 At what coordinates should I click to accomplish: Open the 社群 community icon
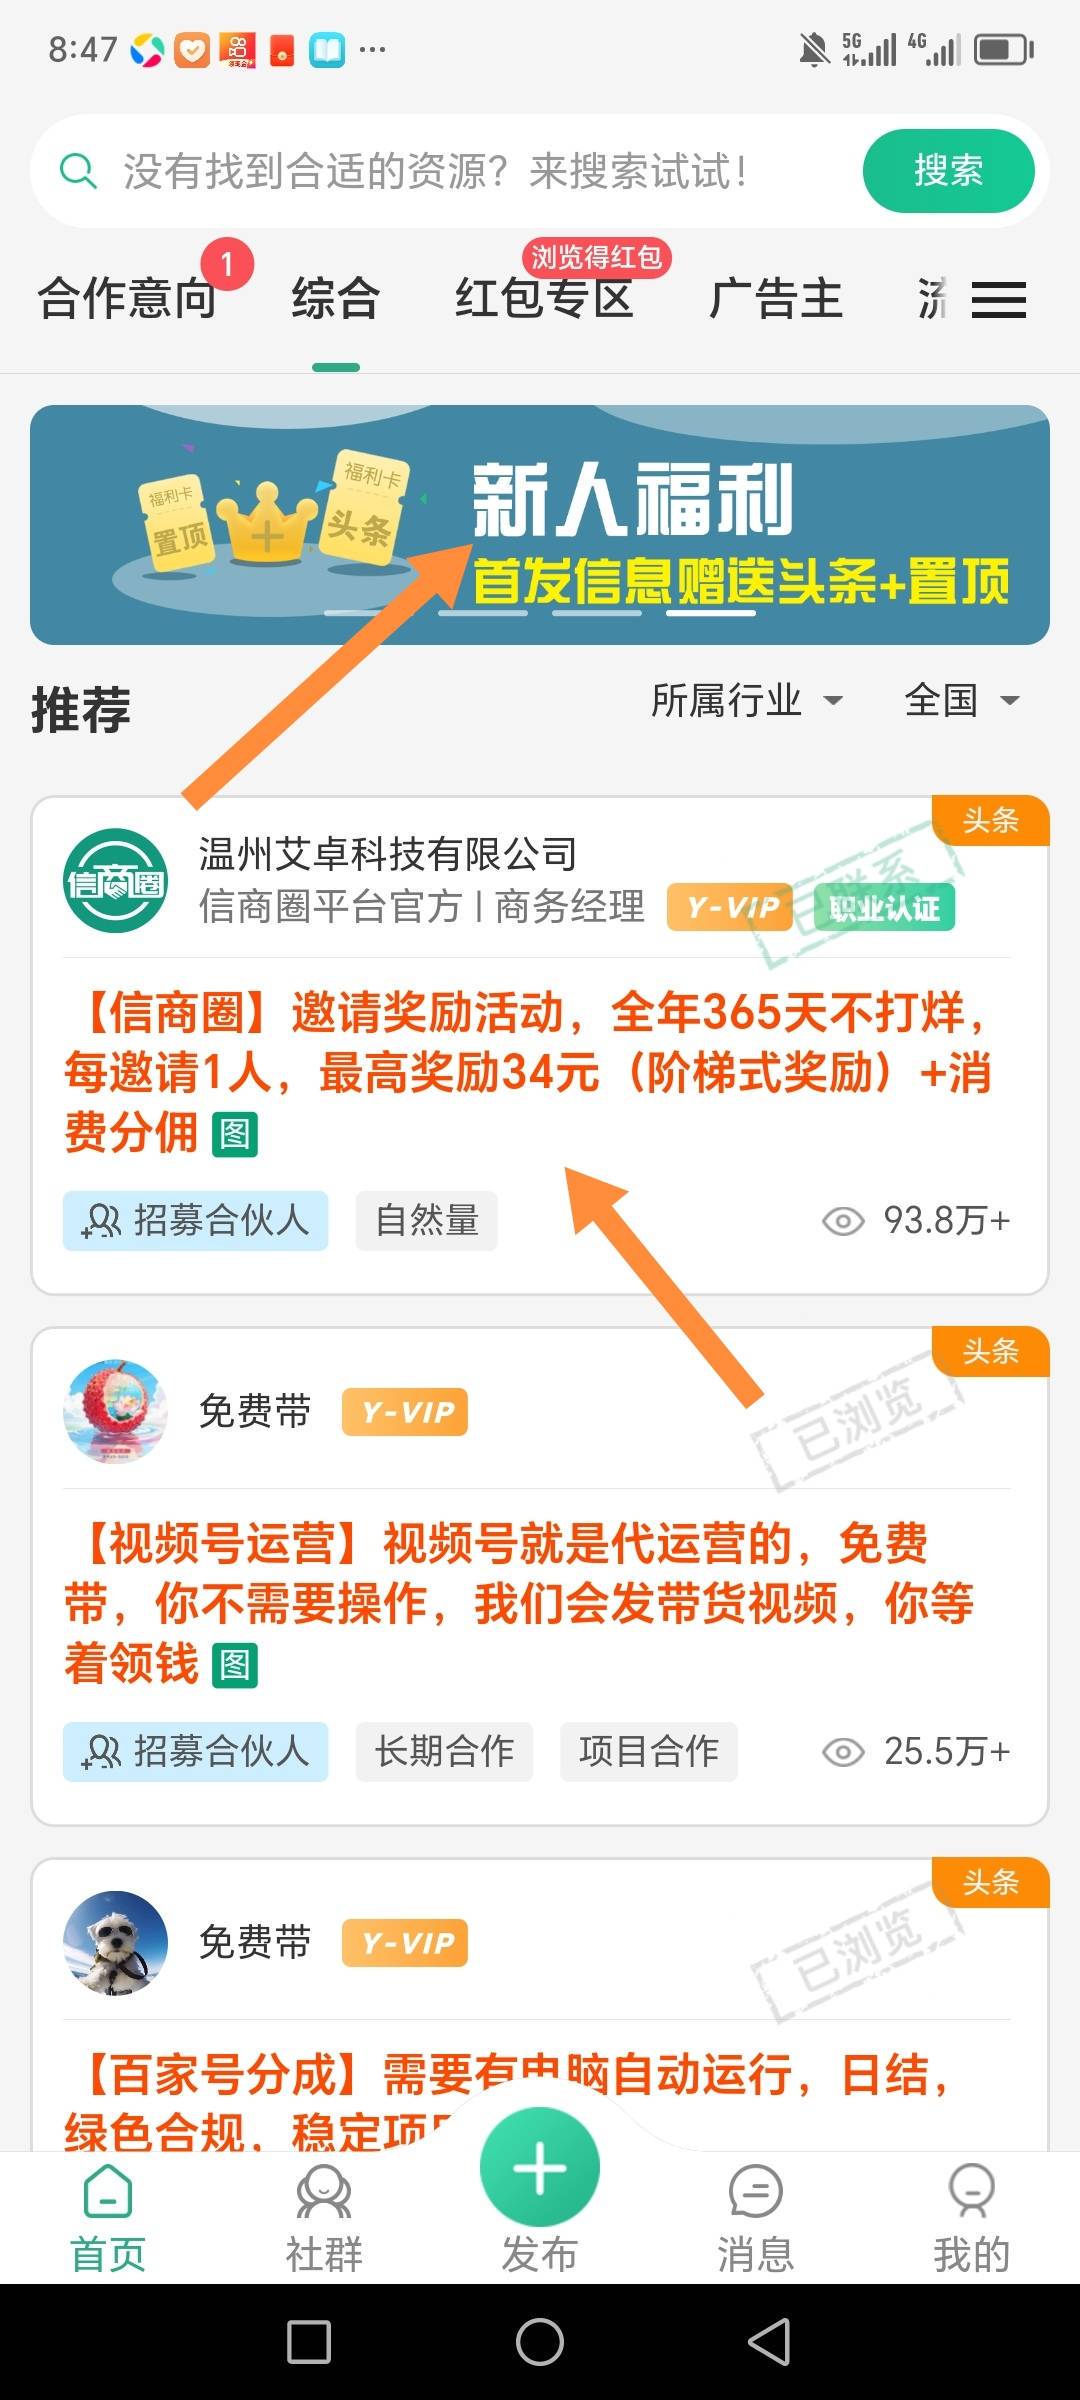tap(324, 2193)
